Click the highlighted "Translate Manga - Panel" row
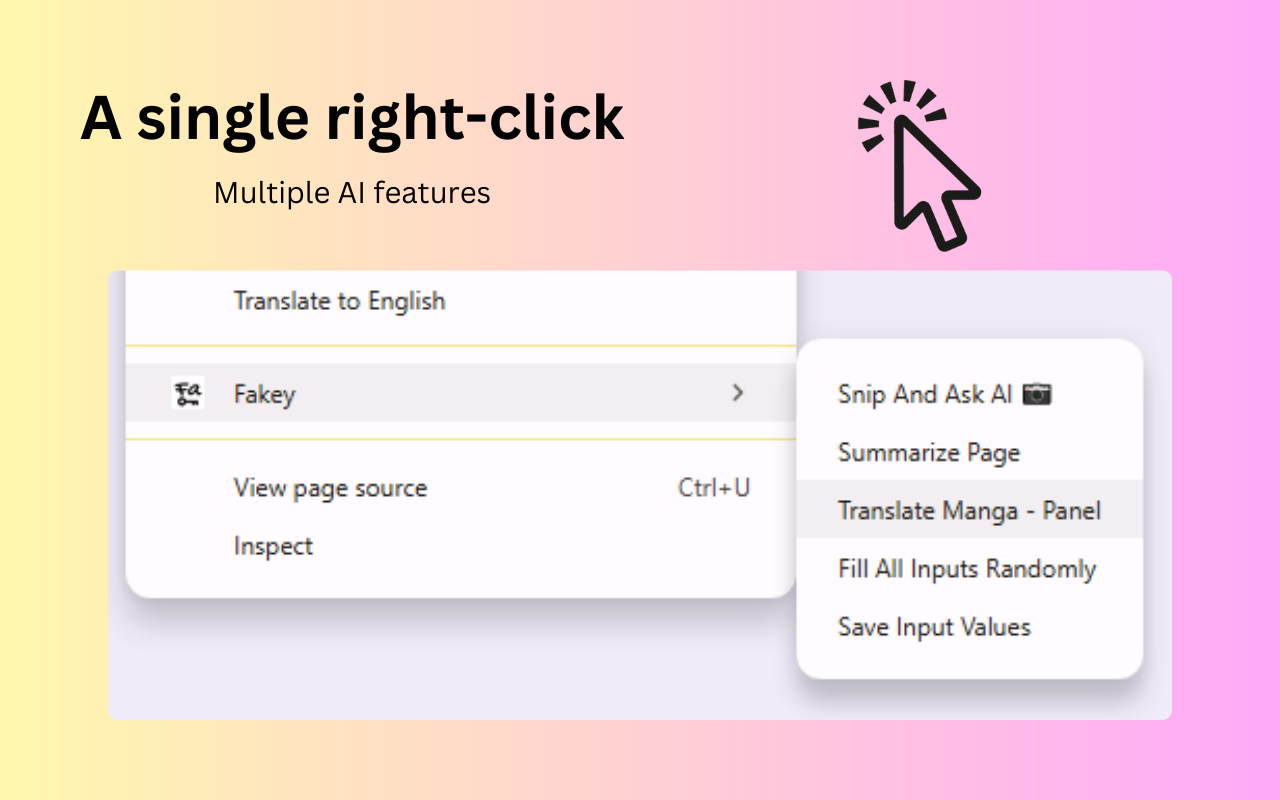This screenshot has height=800, width=1280. pyautogui.click(x=968, y=510)
